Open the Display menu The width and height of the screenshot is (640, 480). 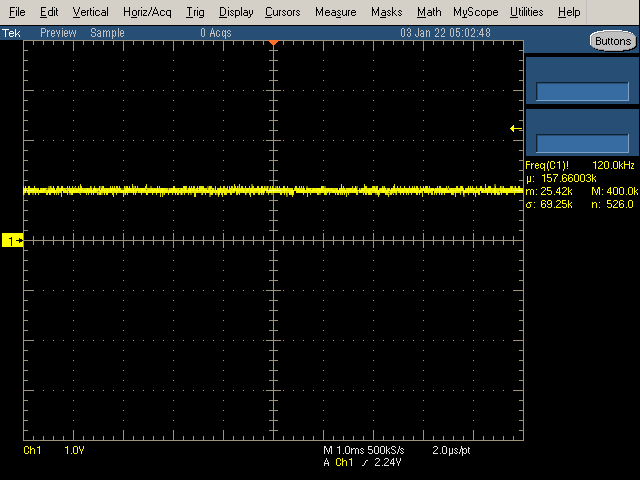click(236, 12)
